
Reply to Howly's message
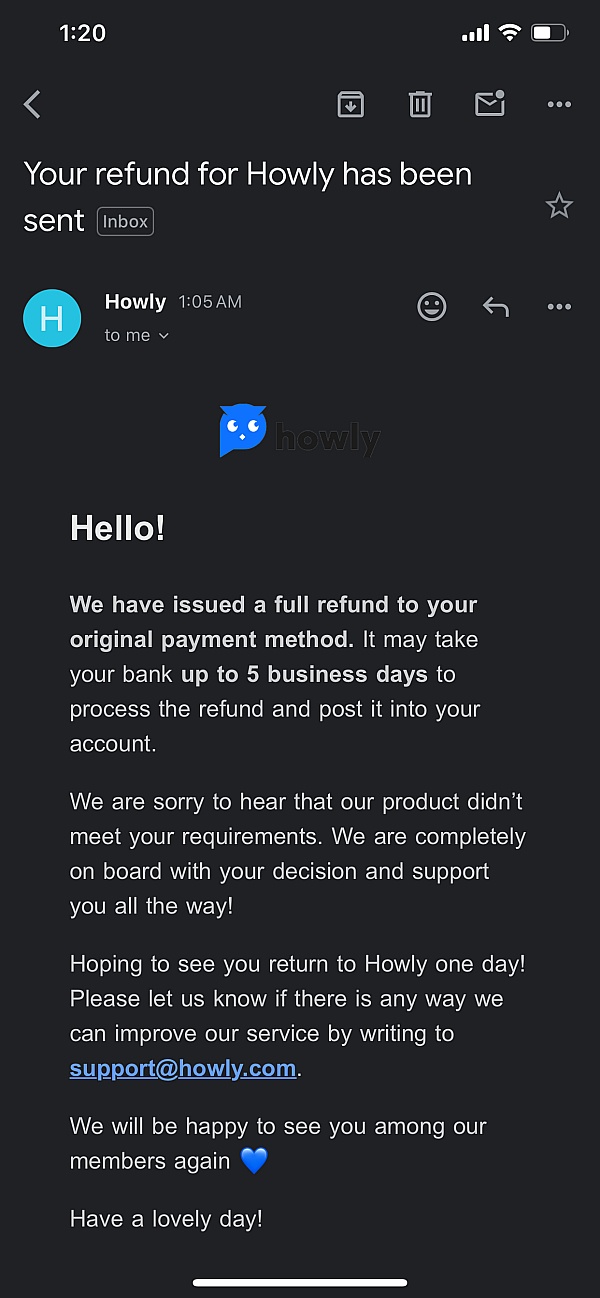click(496, 307)
